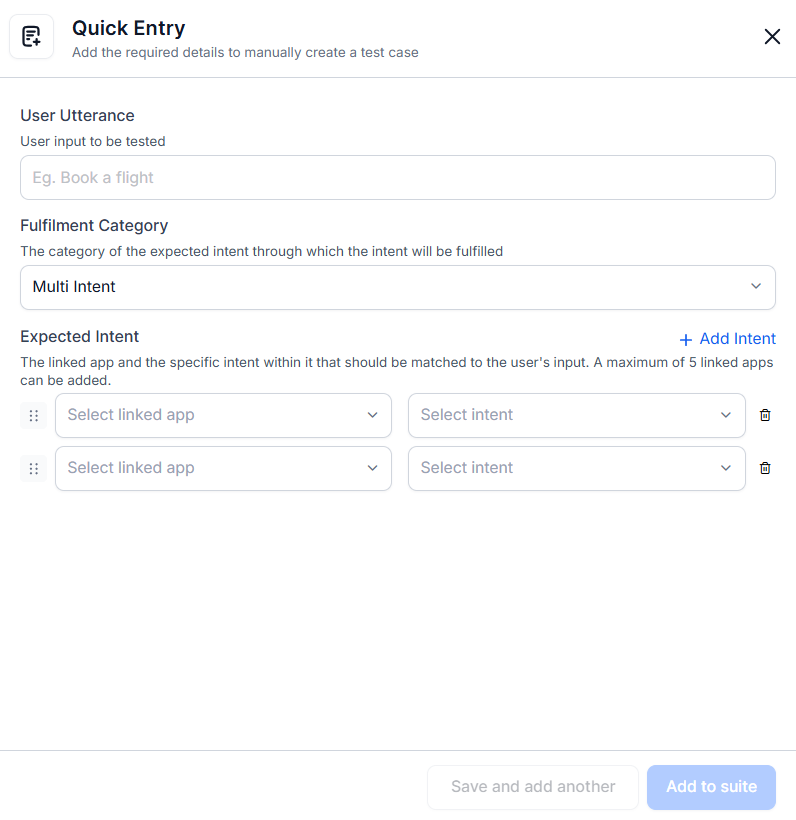Click the Expected Intent label
The image size is (796, 820).
80,337
